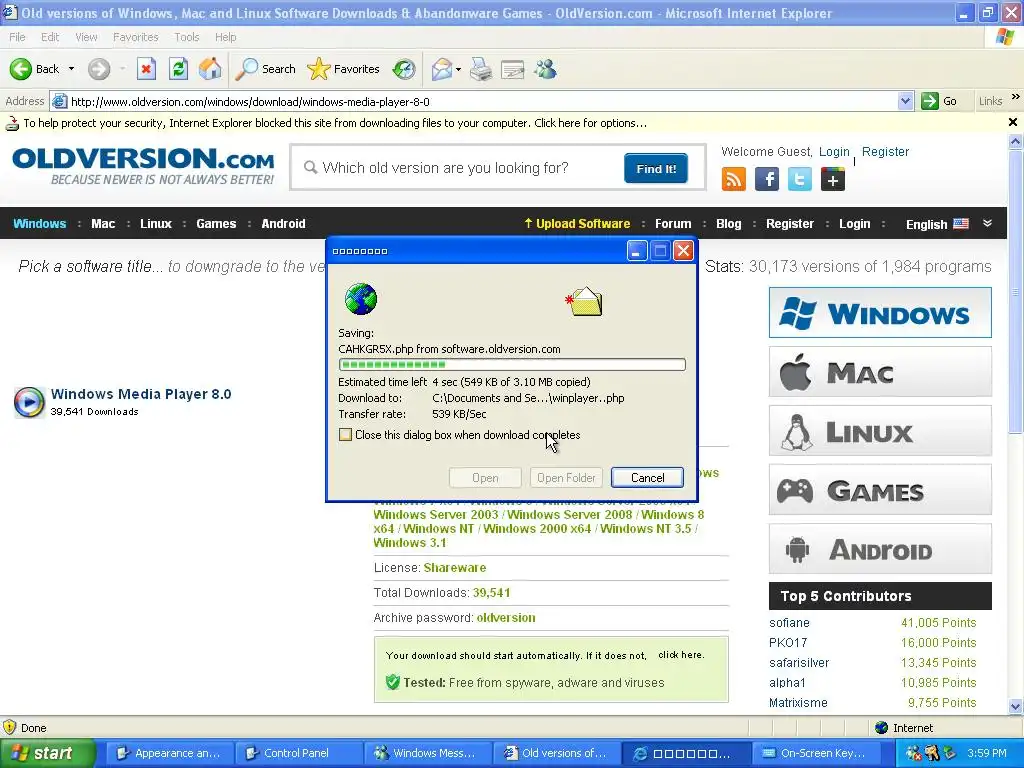Cancel the file download
This screenshot has width=1024, height=768.
point(647,477)
